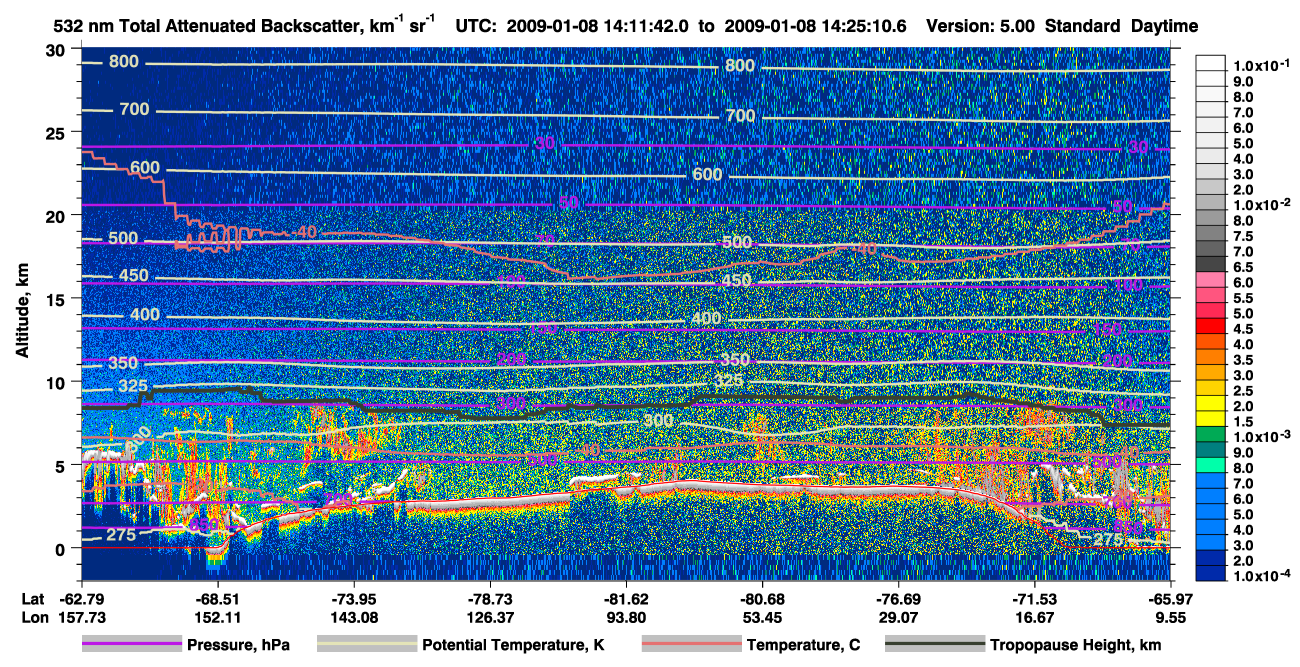Click the longitude tick label 143.08
This screenshot has width=1300, height=667.
tap(354, 617)
